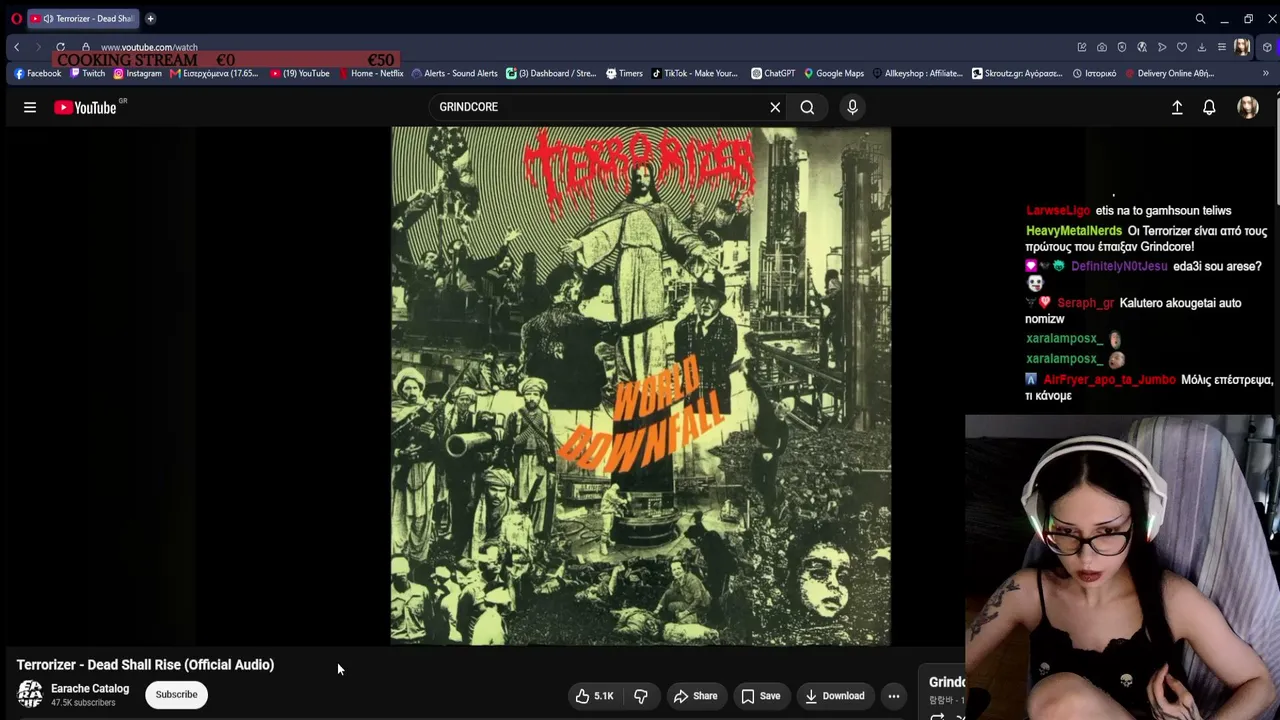1280x720 pixels.
Task: Go forward to the next page
Action: [38, 47]
